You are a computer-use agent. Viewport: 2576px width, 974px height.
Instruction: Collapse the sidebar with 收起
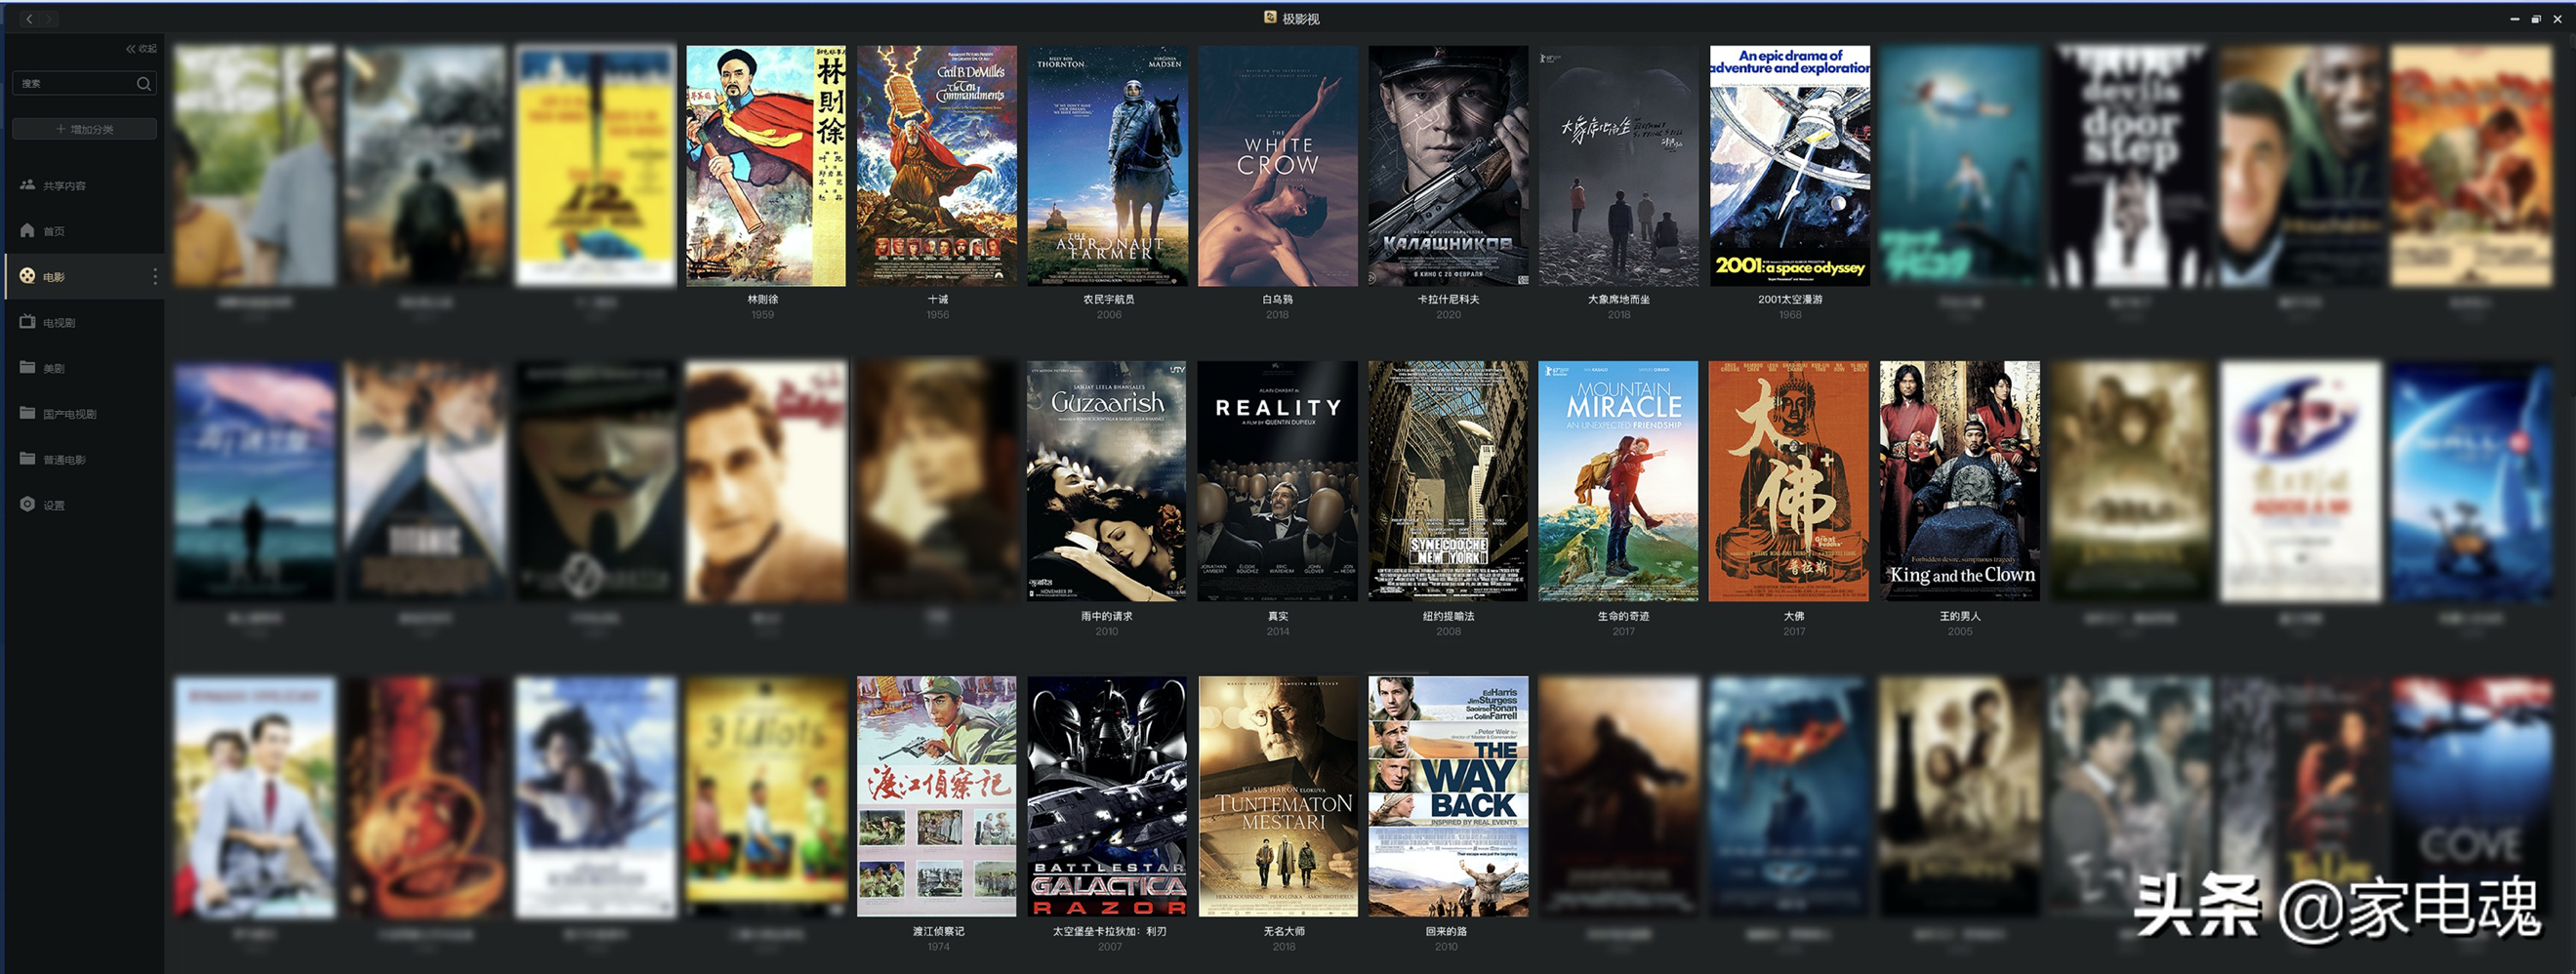[x=140, y=48]
